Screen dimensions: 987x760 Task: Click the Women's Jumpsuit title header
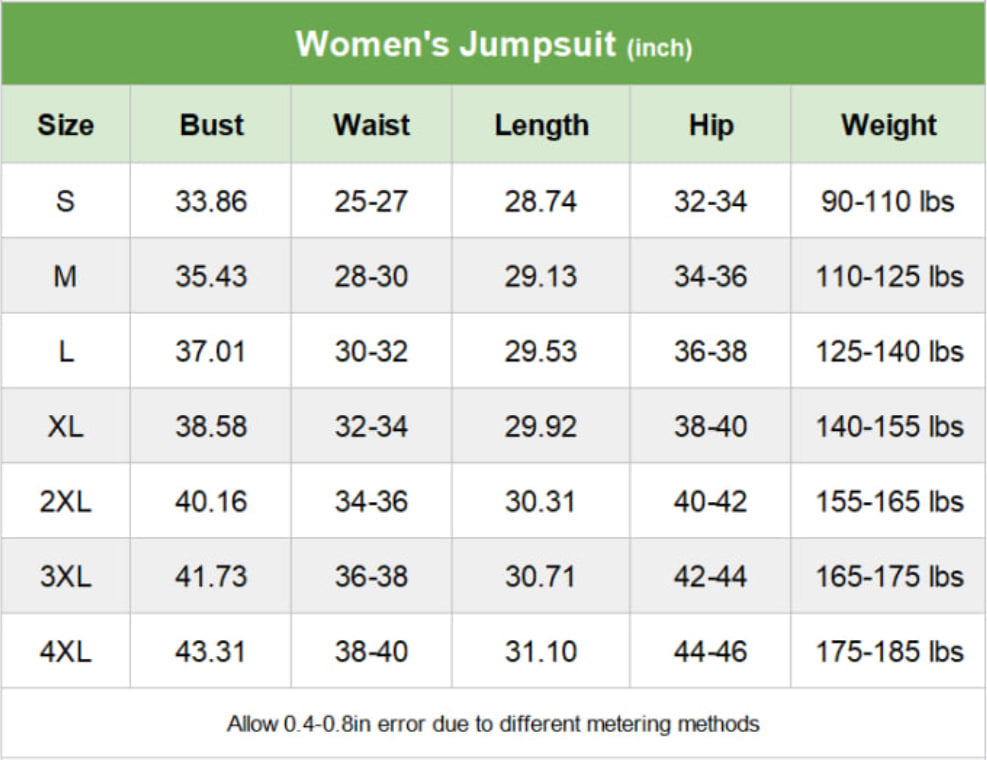click(x=493, y=45)
